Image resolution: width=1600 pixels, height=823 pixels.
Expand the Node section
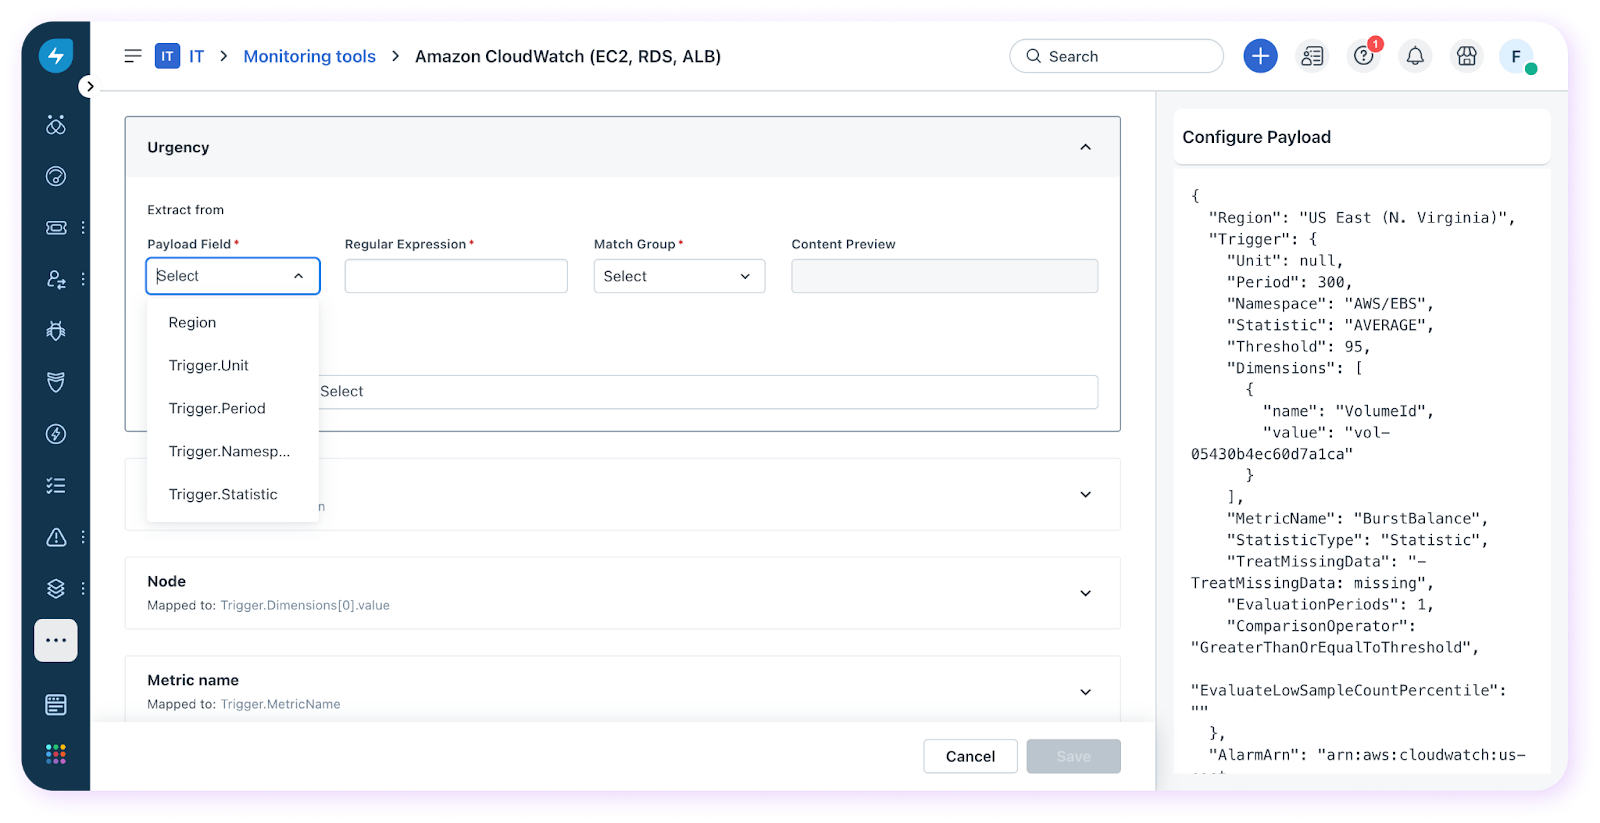1085,593
